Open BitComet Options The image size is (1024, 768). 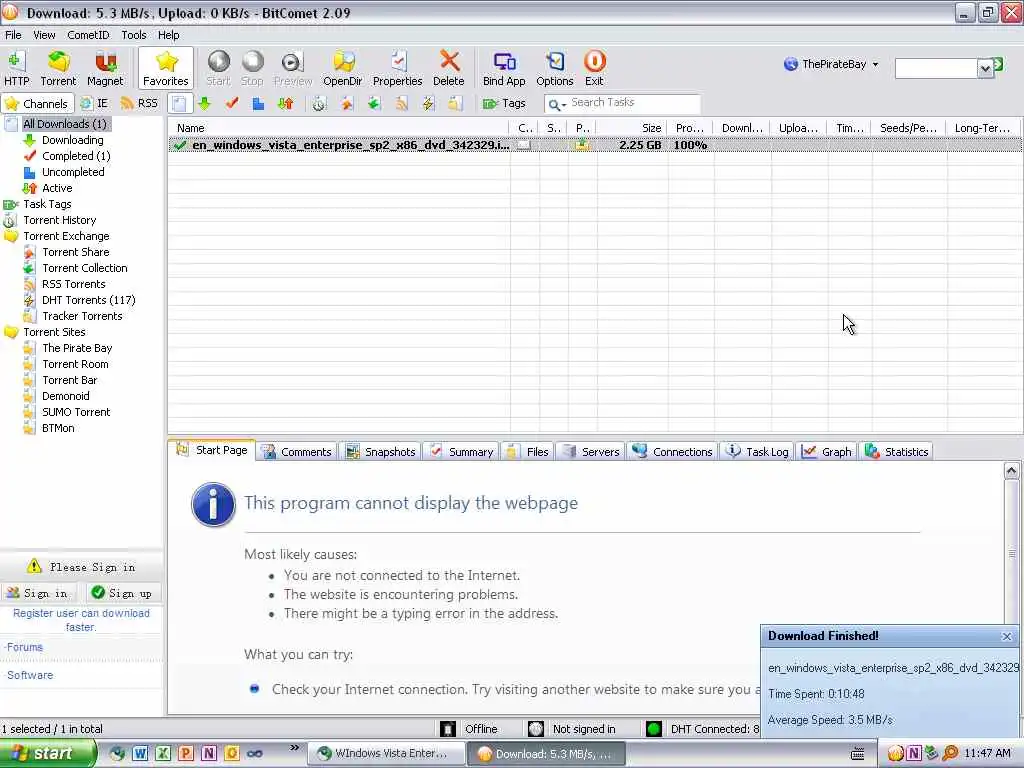coord(554,69)
